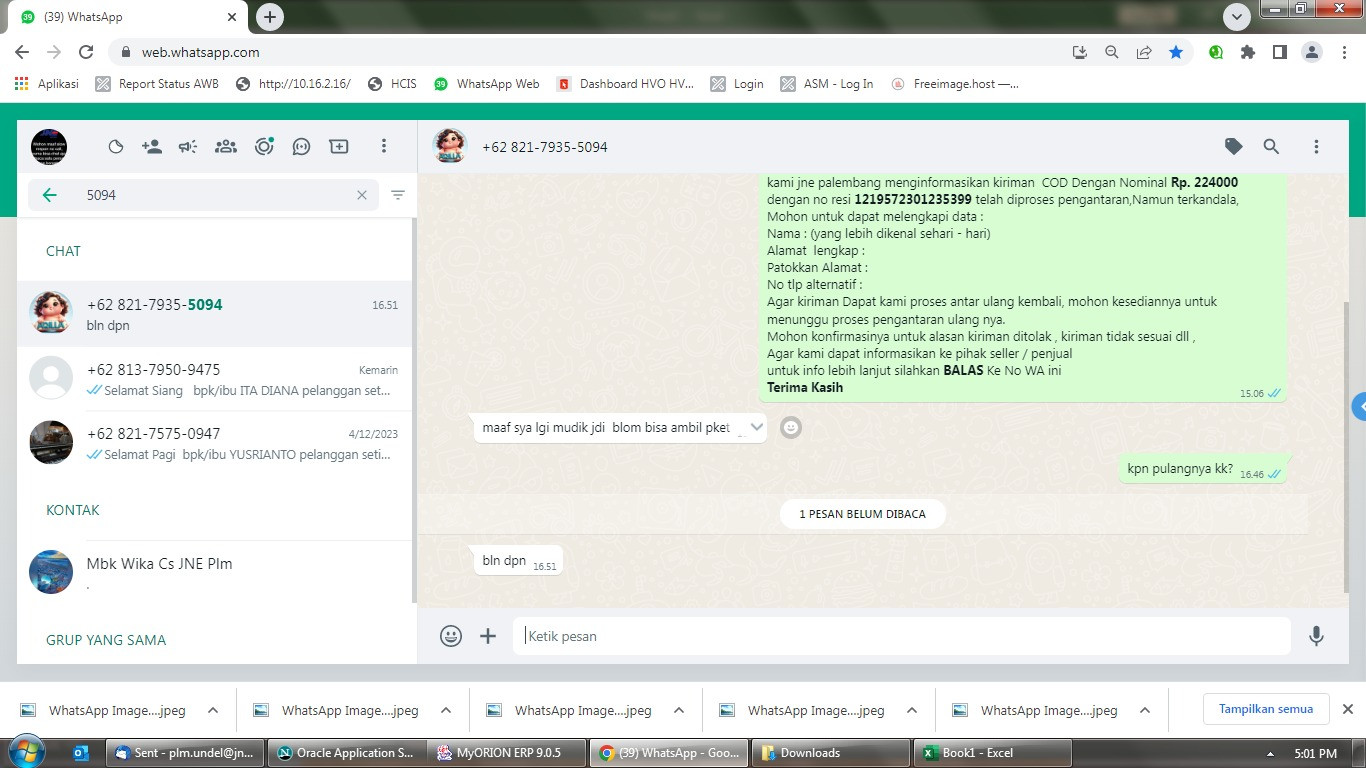Open chat +62 821-7575-0947
Viewport: 1366px width, 768px height.
click(215, 443)
